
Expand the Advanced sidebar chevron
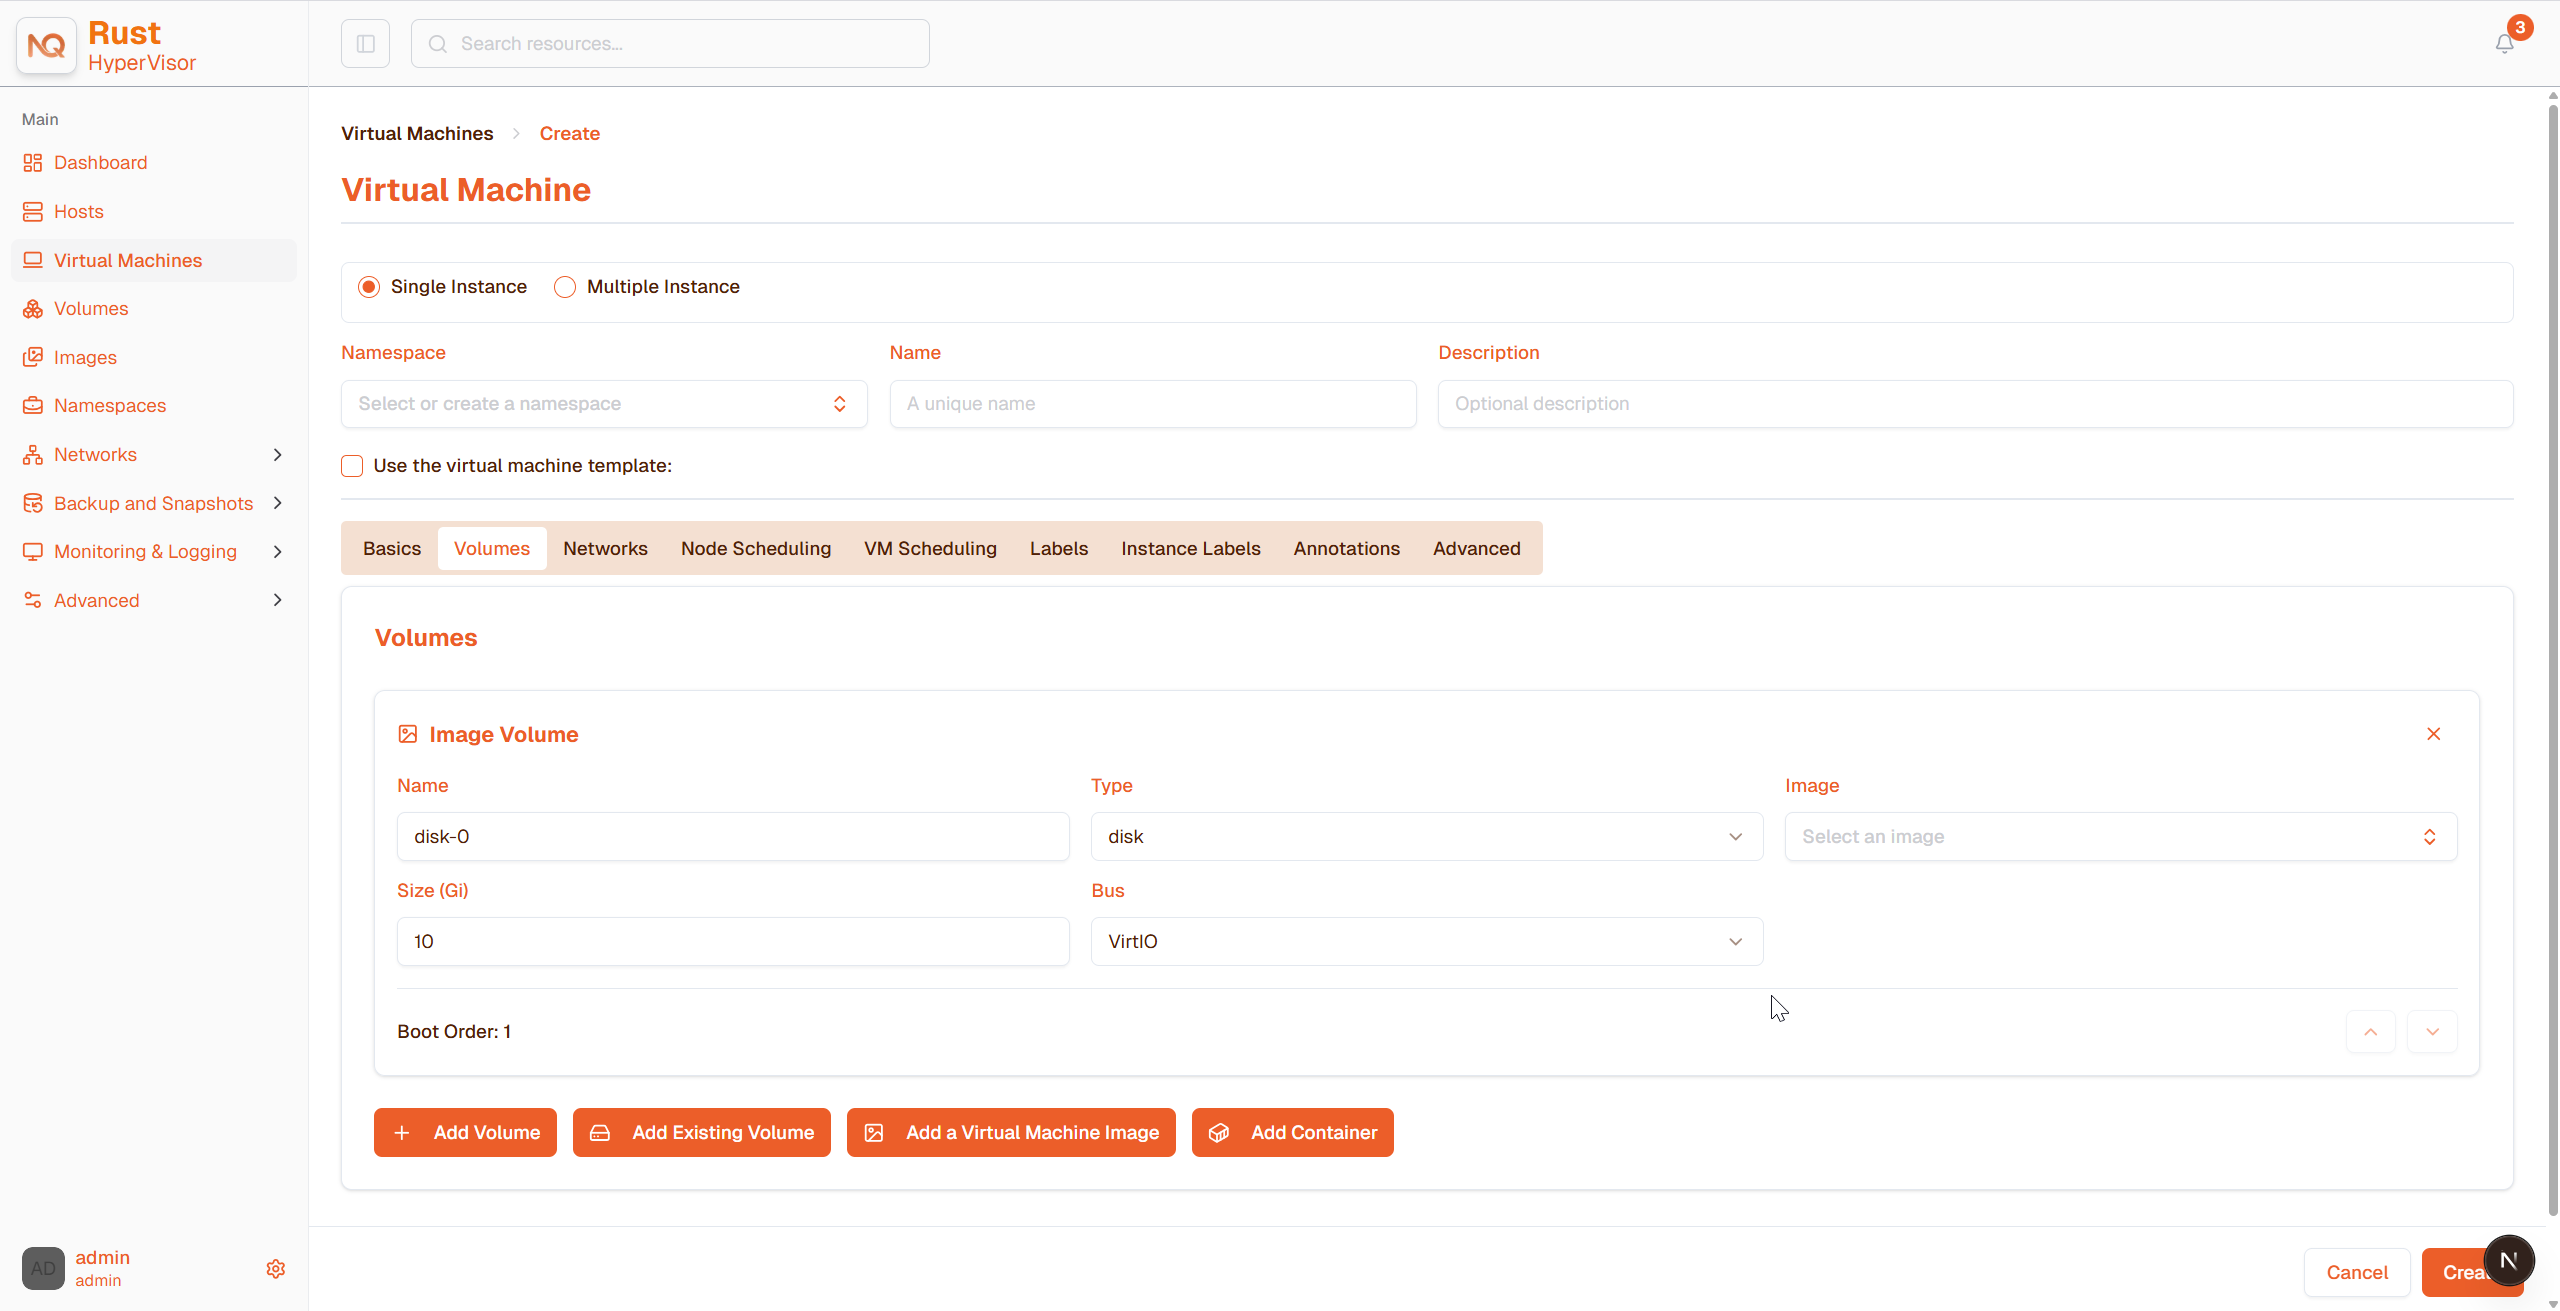(278, 600)
